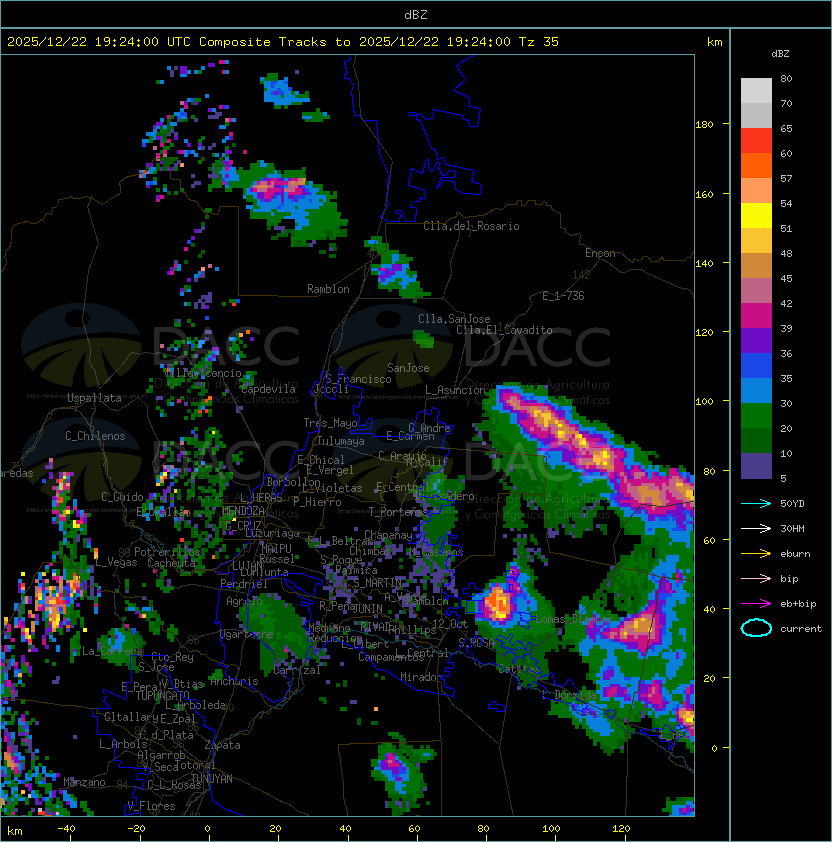Click the C_Chilenos map label
Screen dimensions: 832x842
(x=95, y=436)
